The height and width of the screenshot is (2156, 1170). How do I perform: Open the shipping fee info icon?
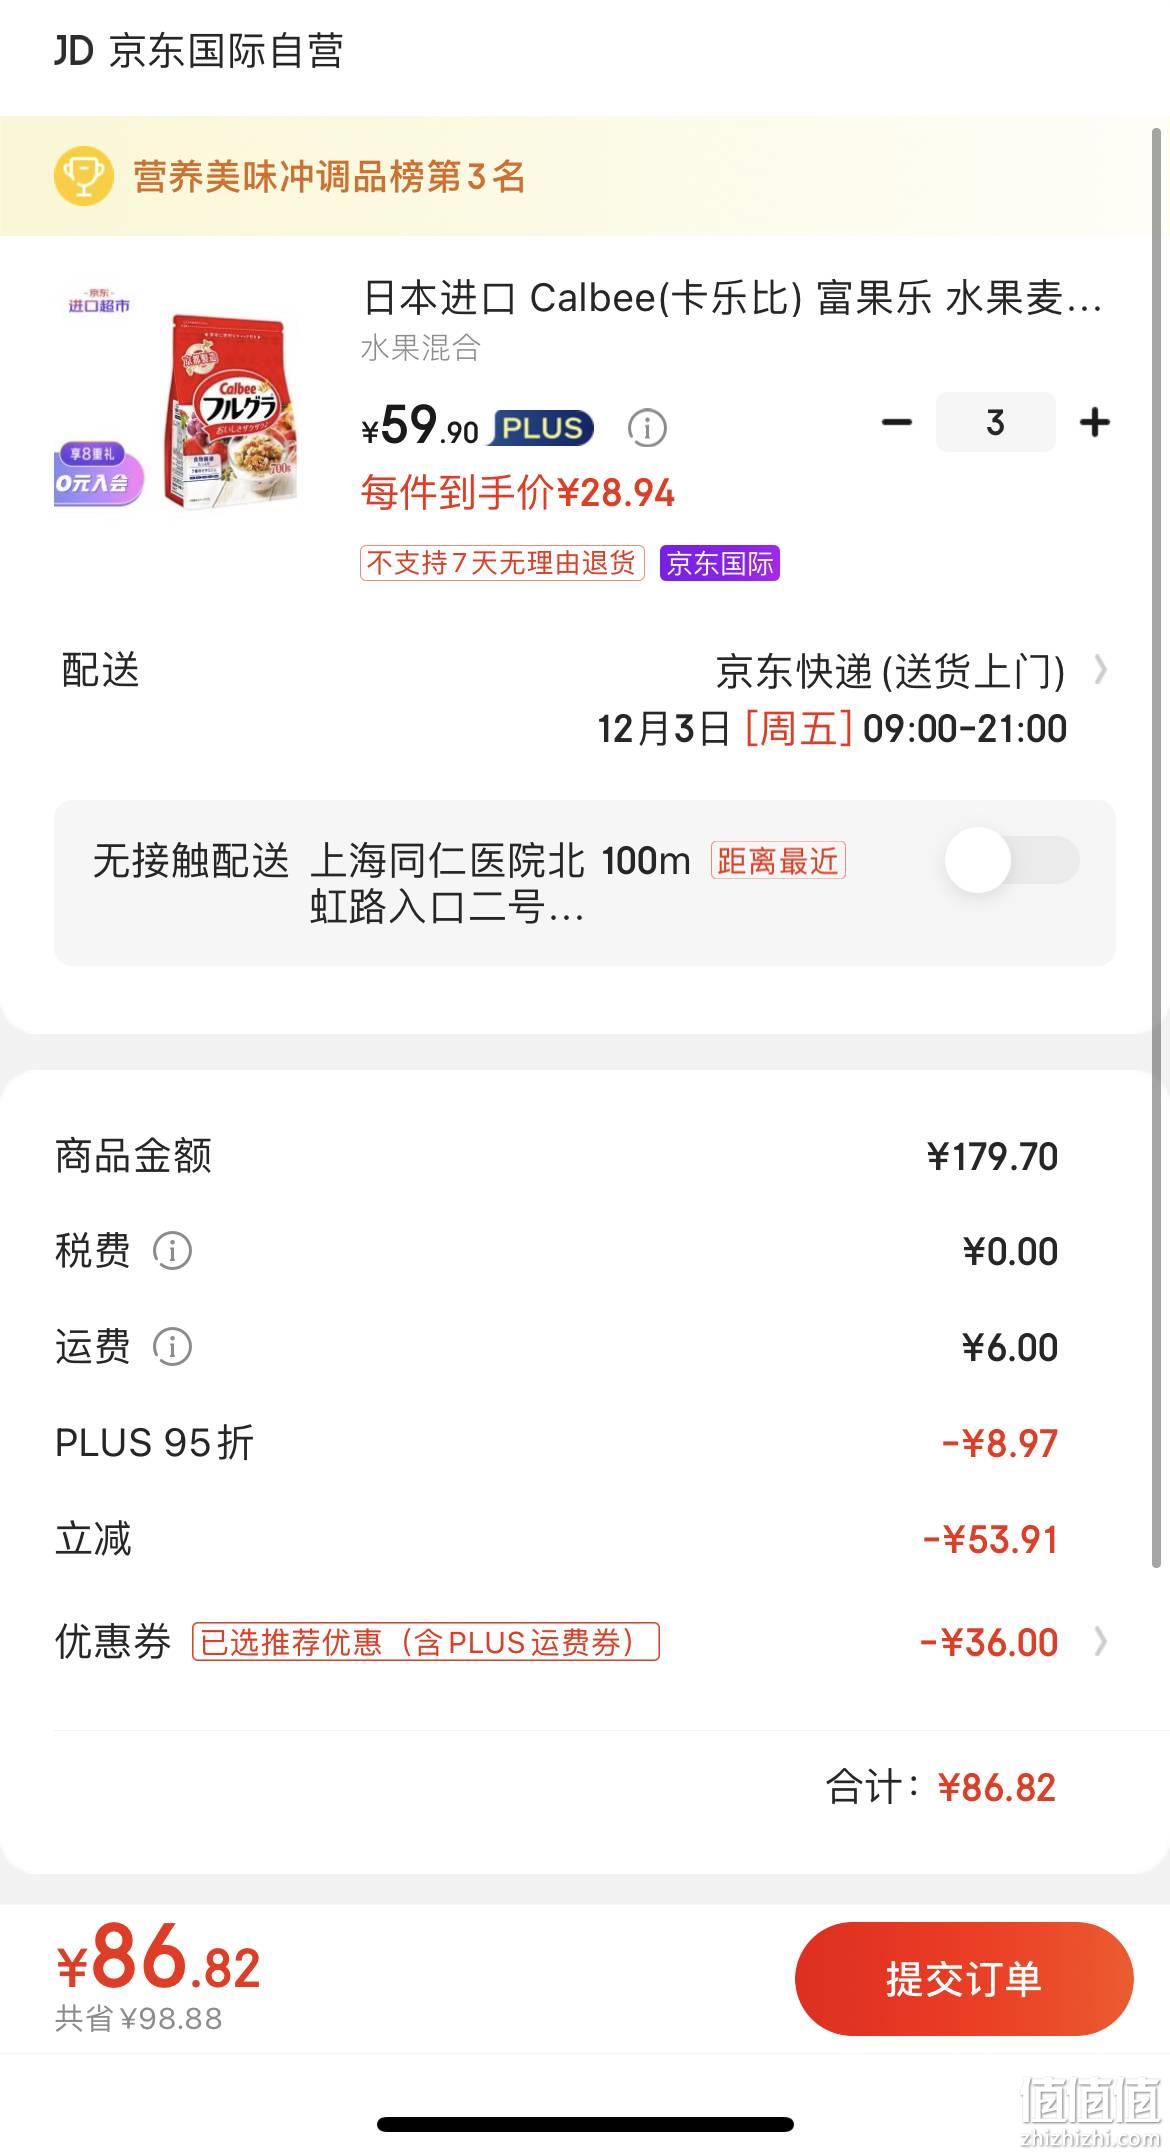point(172,1346)
